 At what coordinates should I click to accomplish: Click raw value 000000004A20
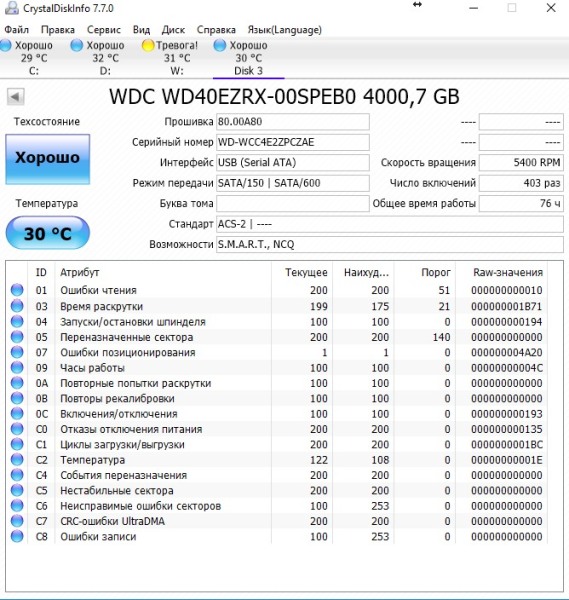(x=507, y=352)
